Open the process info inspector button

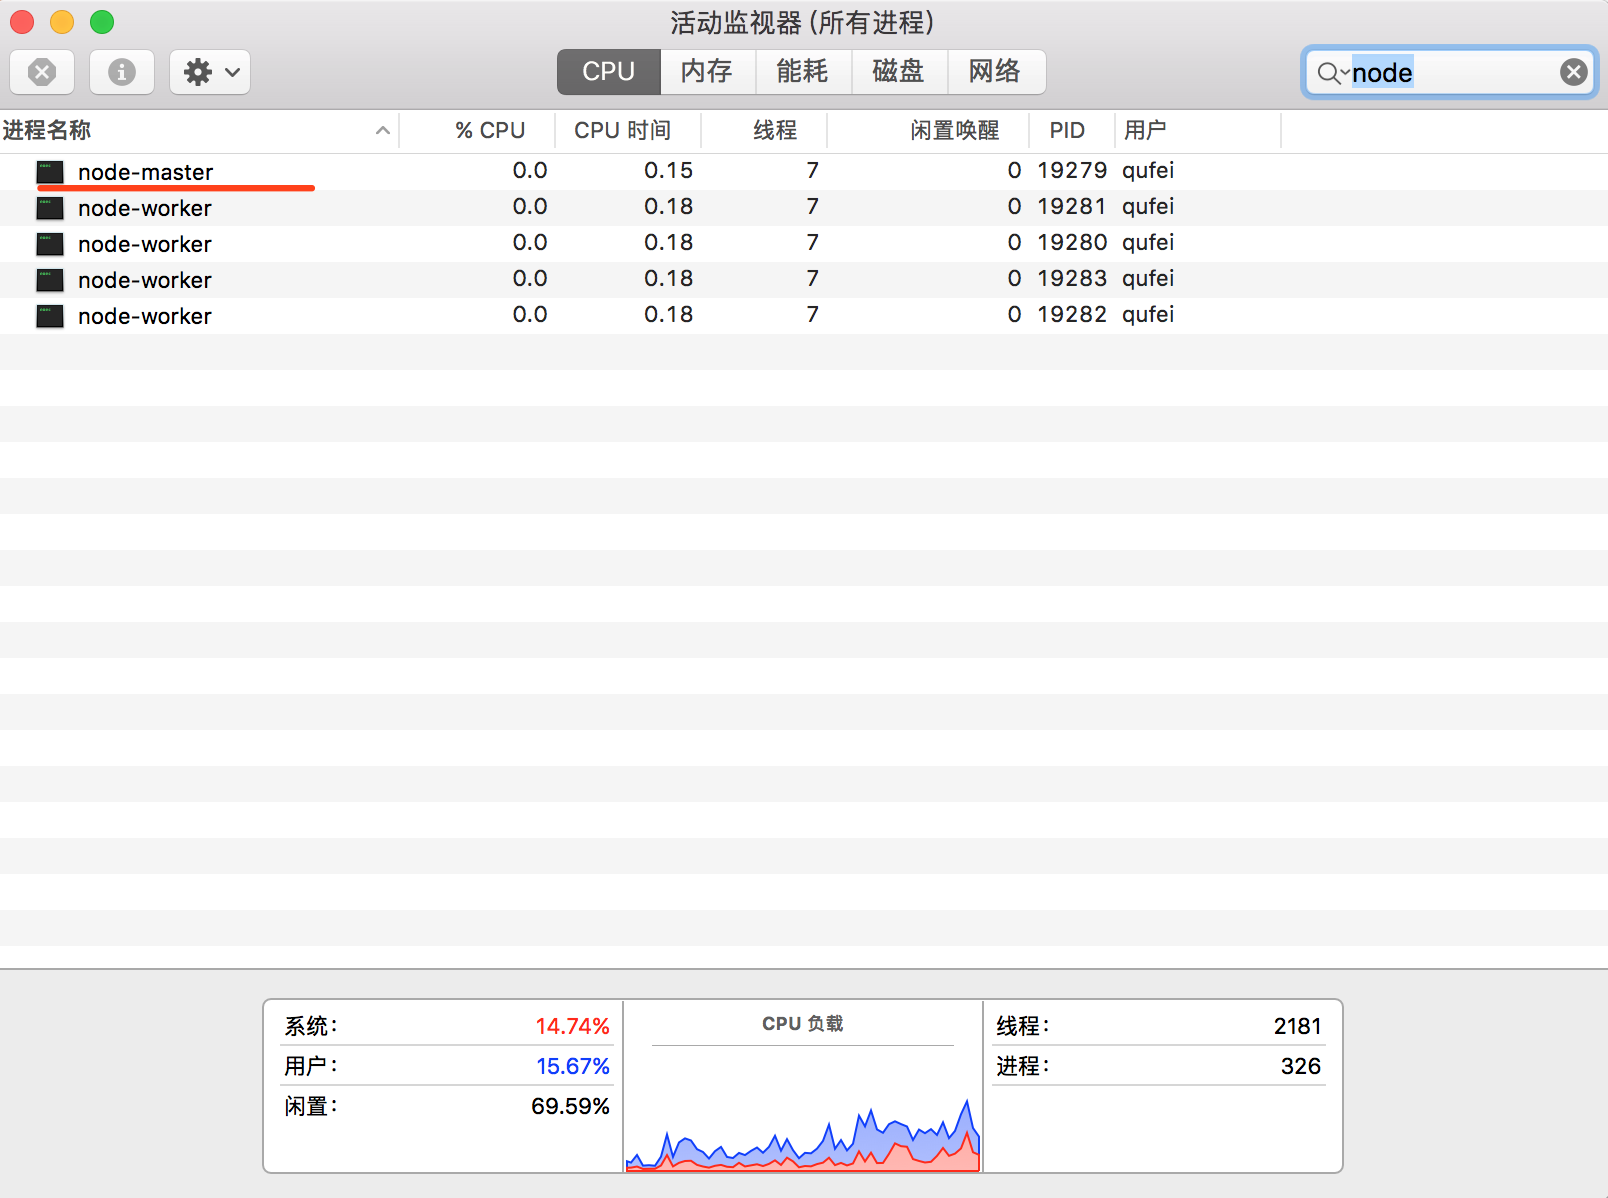pos(122,72)
